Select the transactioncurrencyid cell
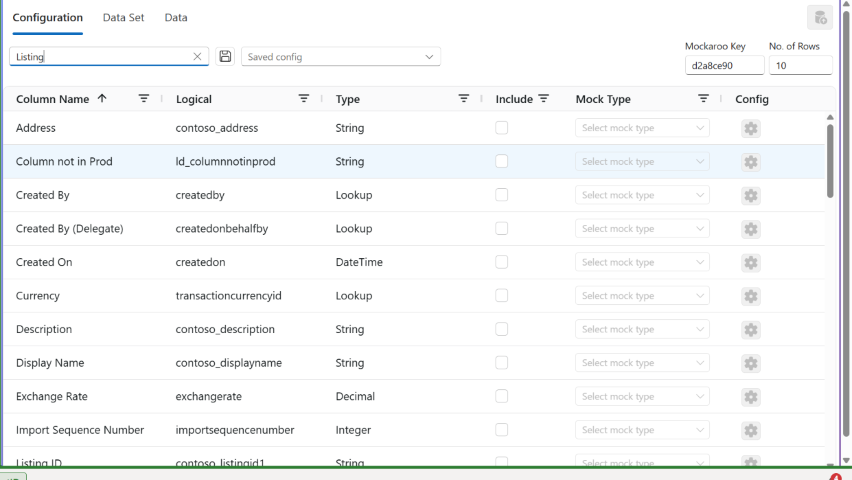Image resolution: width=852 pixels, height=480 pixels. click(x=228, y=296)
